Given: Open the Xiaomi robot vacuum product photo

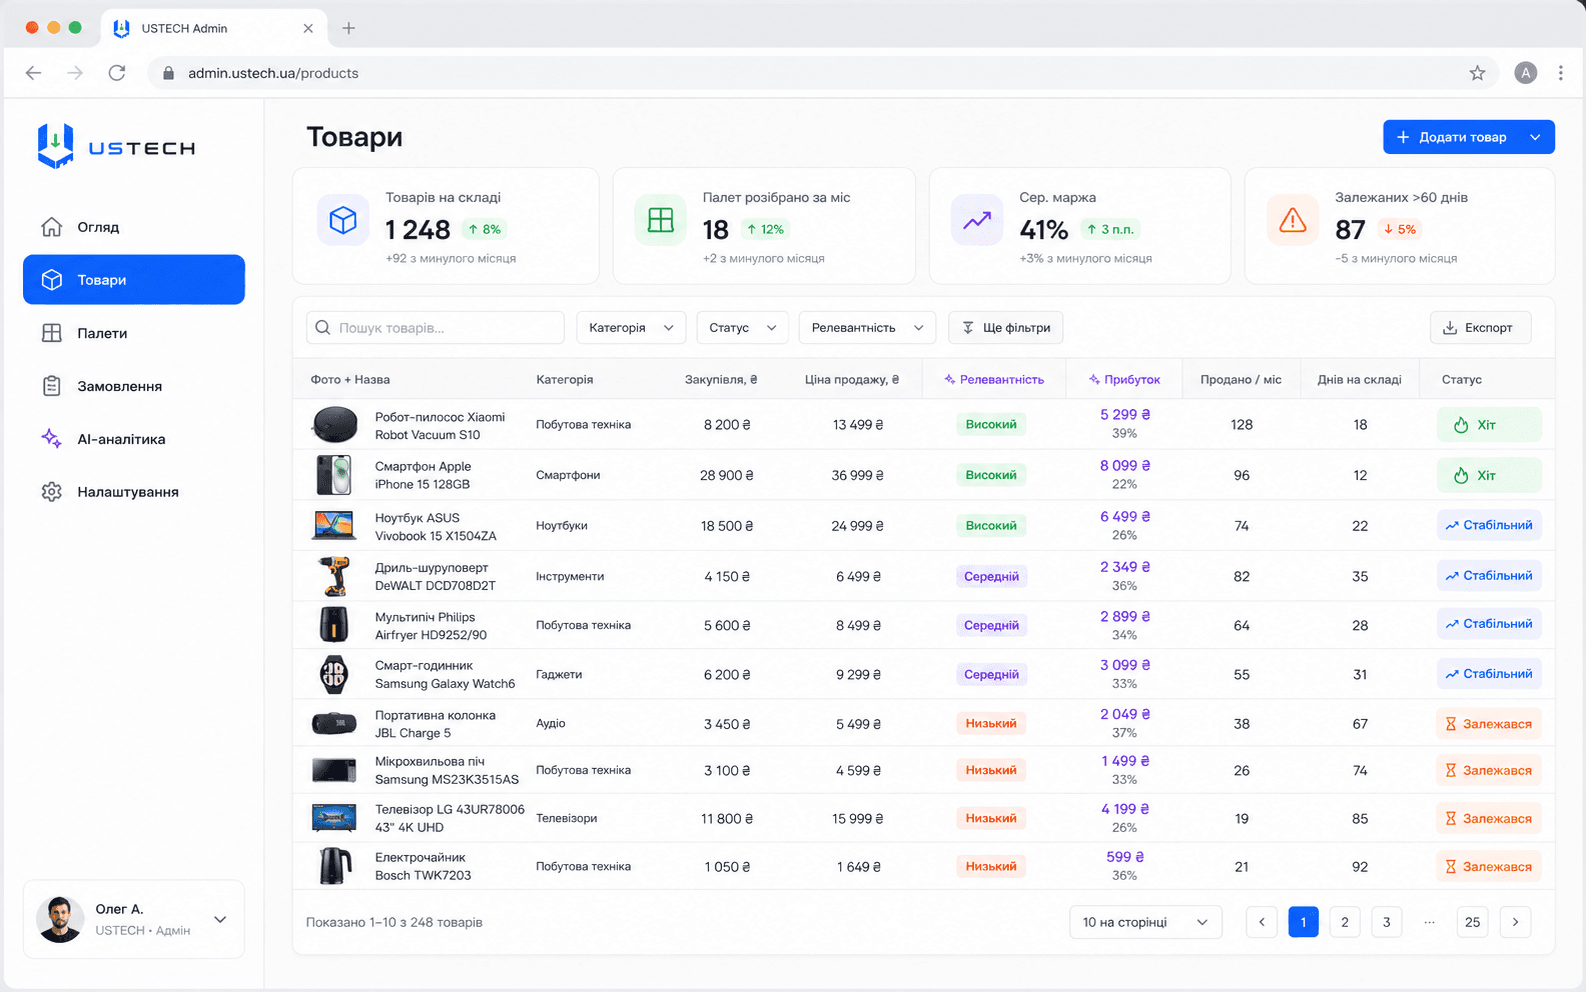Looking at the screenshot, I should 334,425.
